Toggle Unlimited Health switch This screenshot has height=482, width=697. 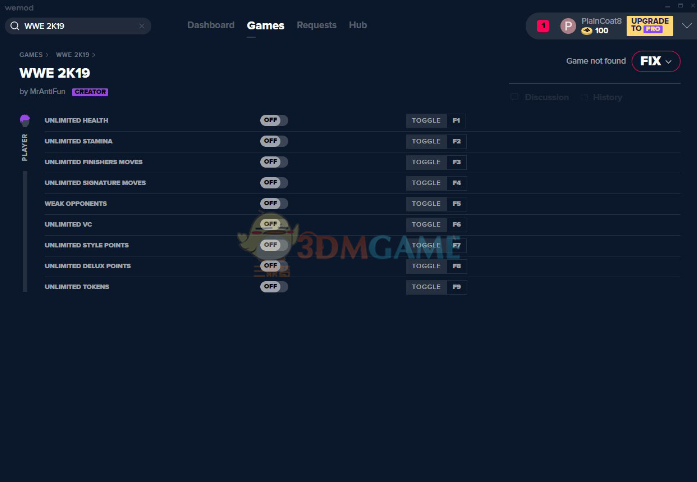click(x=274, y=120)
